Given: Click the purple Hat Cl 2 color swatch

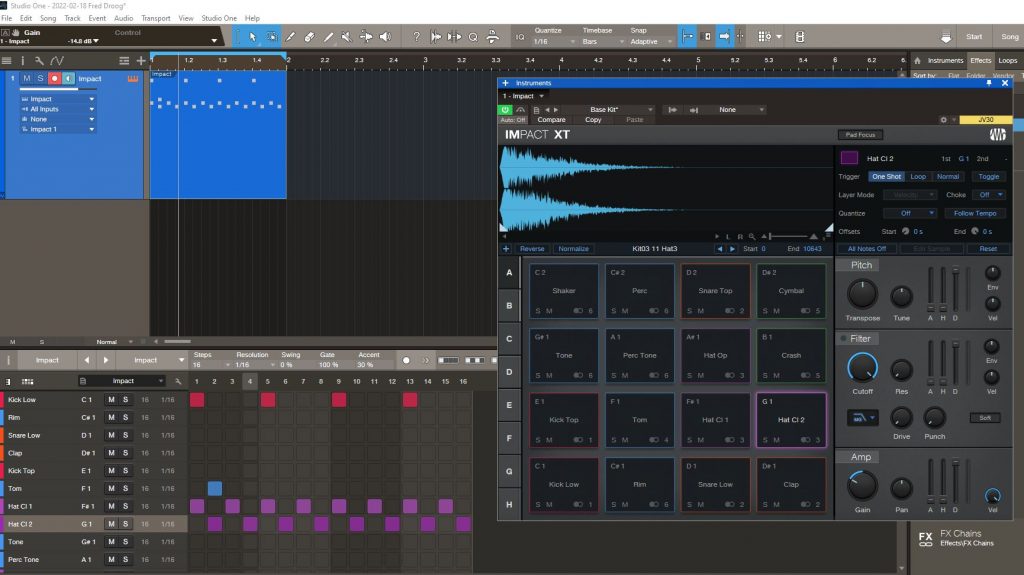Looking at the screenshot, I should click(849, 158).
